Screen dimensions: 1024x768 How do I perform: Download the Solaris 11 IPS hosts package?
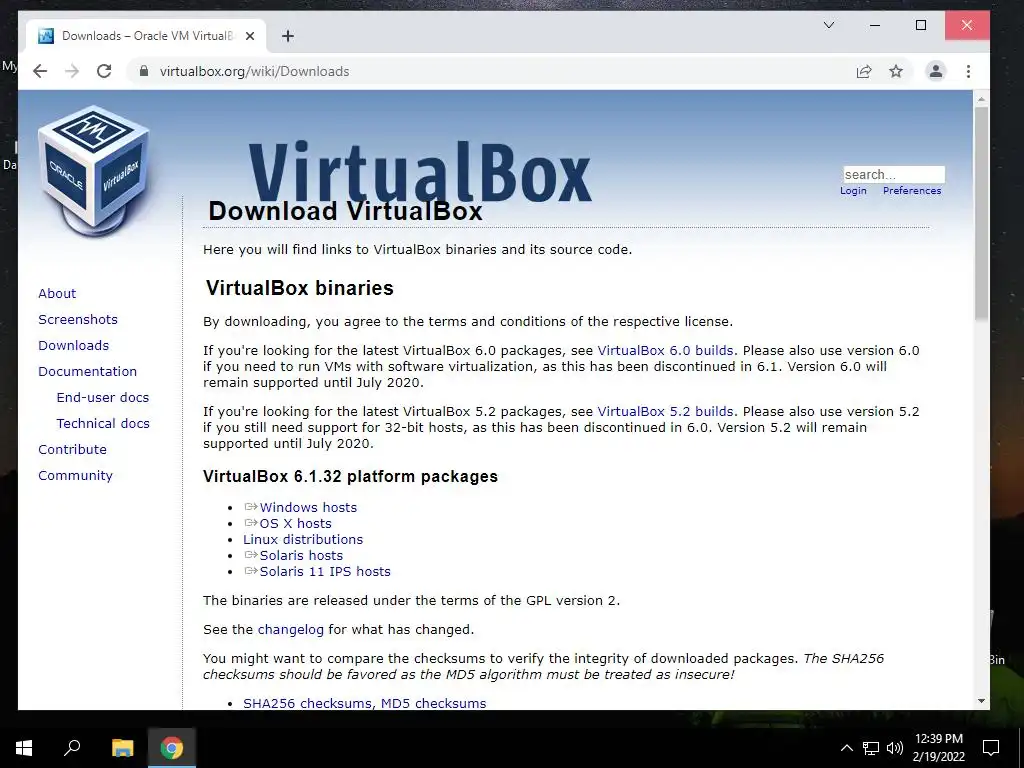325,571
